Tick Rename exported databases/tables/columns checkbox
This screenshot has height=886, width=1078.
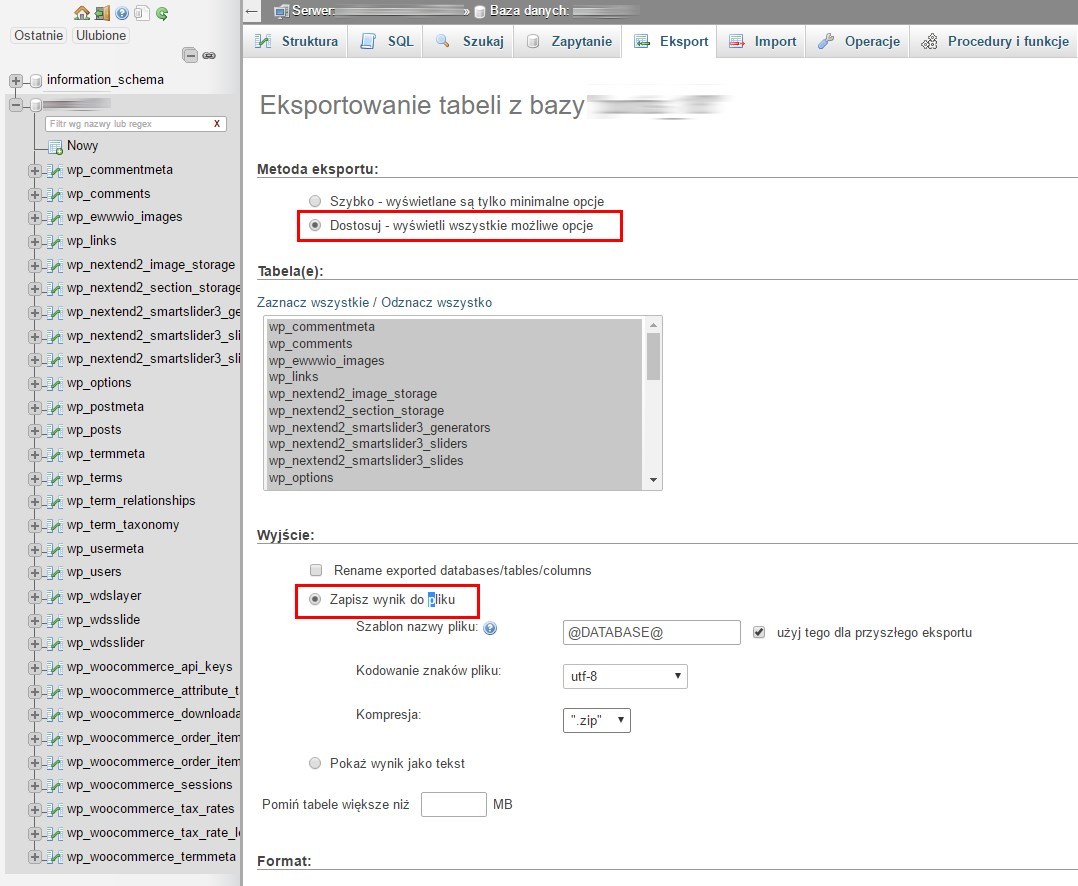(316, 570)
